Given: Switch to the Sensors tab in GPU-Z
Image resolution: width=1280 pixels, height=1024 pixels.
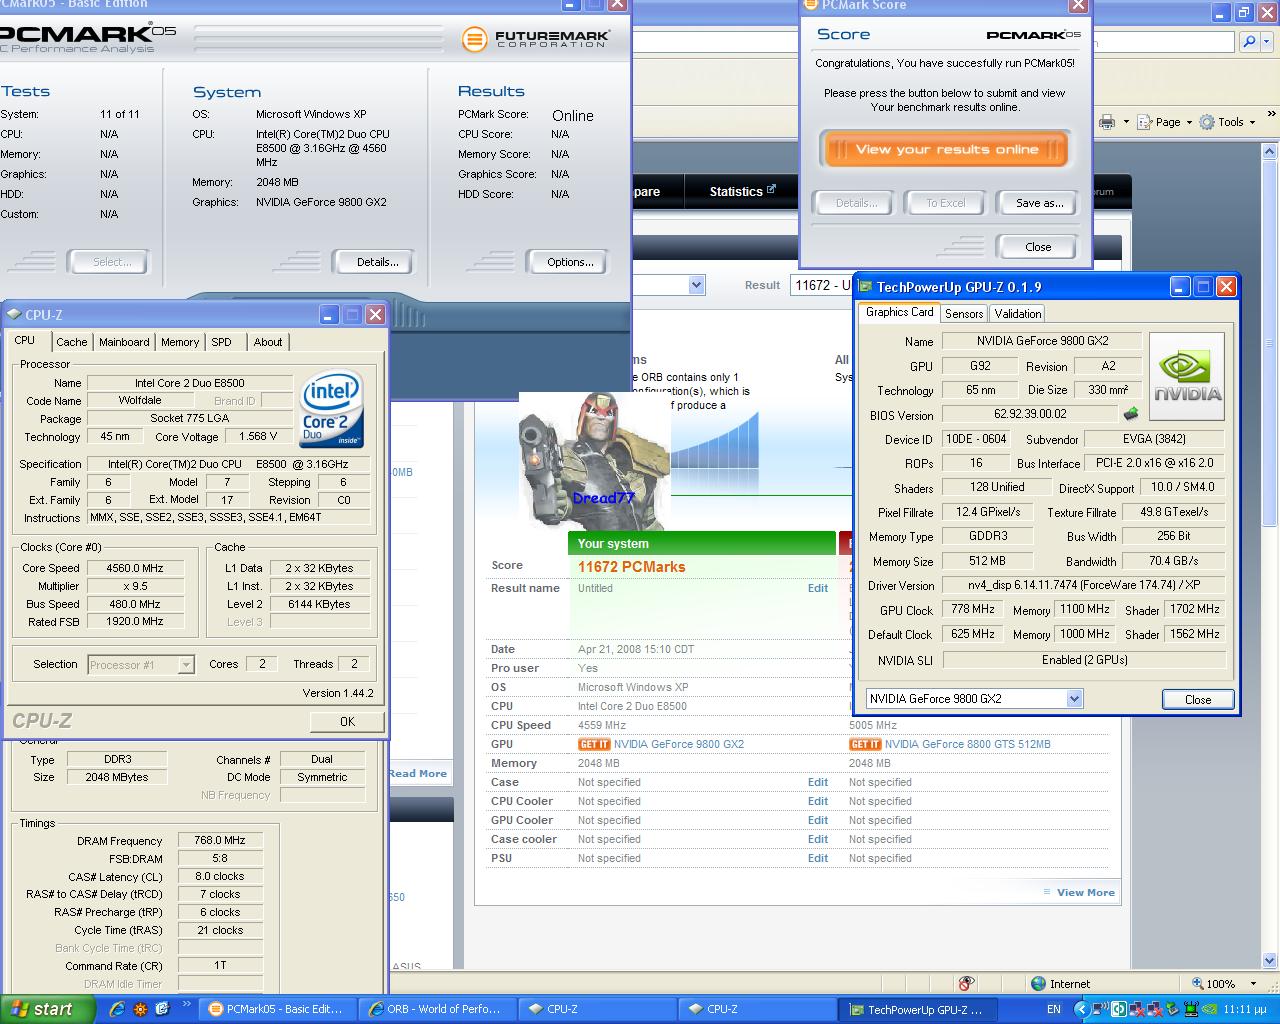Looking at the screenshot, I should click(964, 313).
